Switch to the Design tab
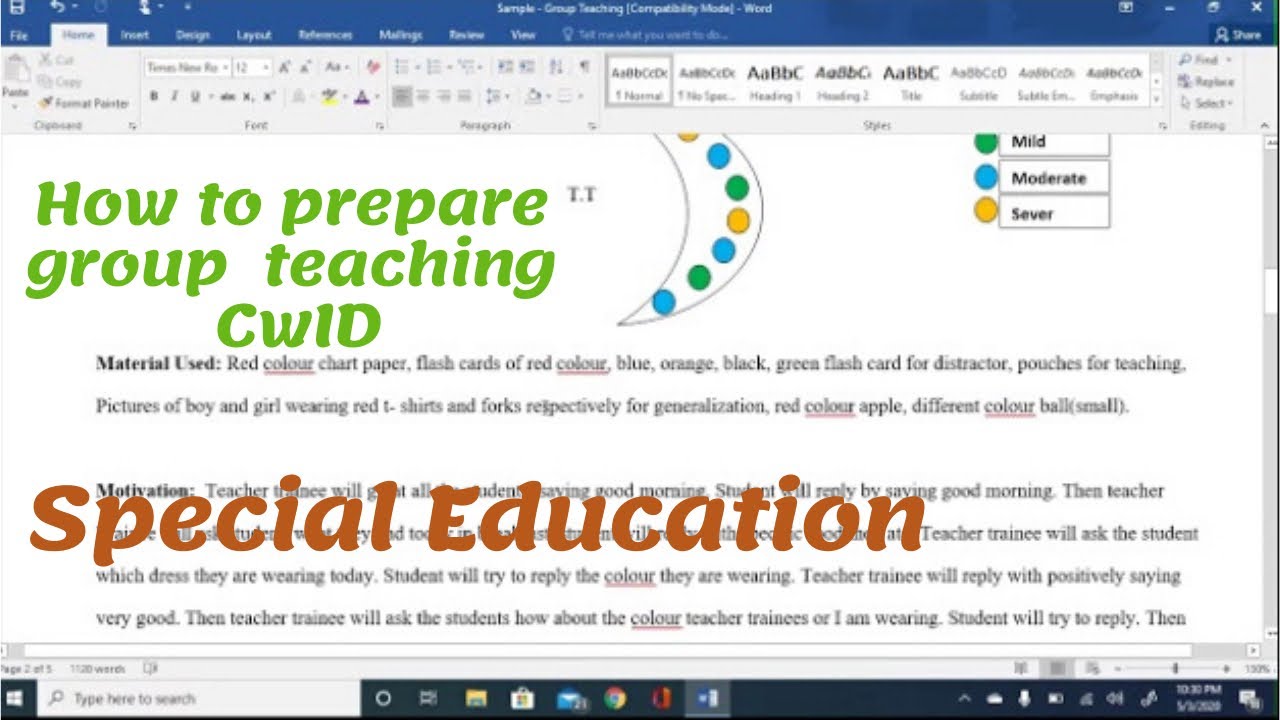This screenshot has height=720, width=1280. click(x=192, y=34)
